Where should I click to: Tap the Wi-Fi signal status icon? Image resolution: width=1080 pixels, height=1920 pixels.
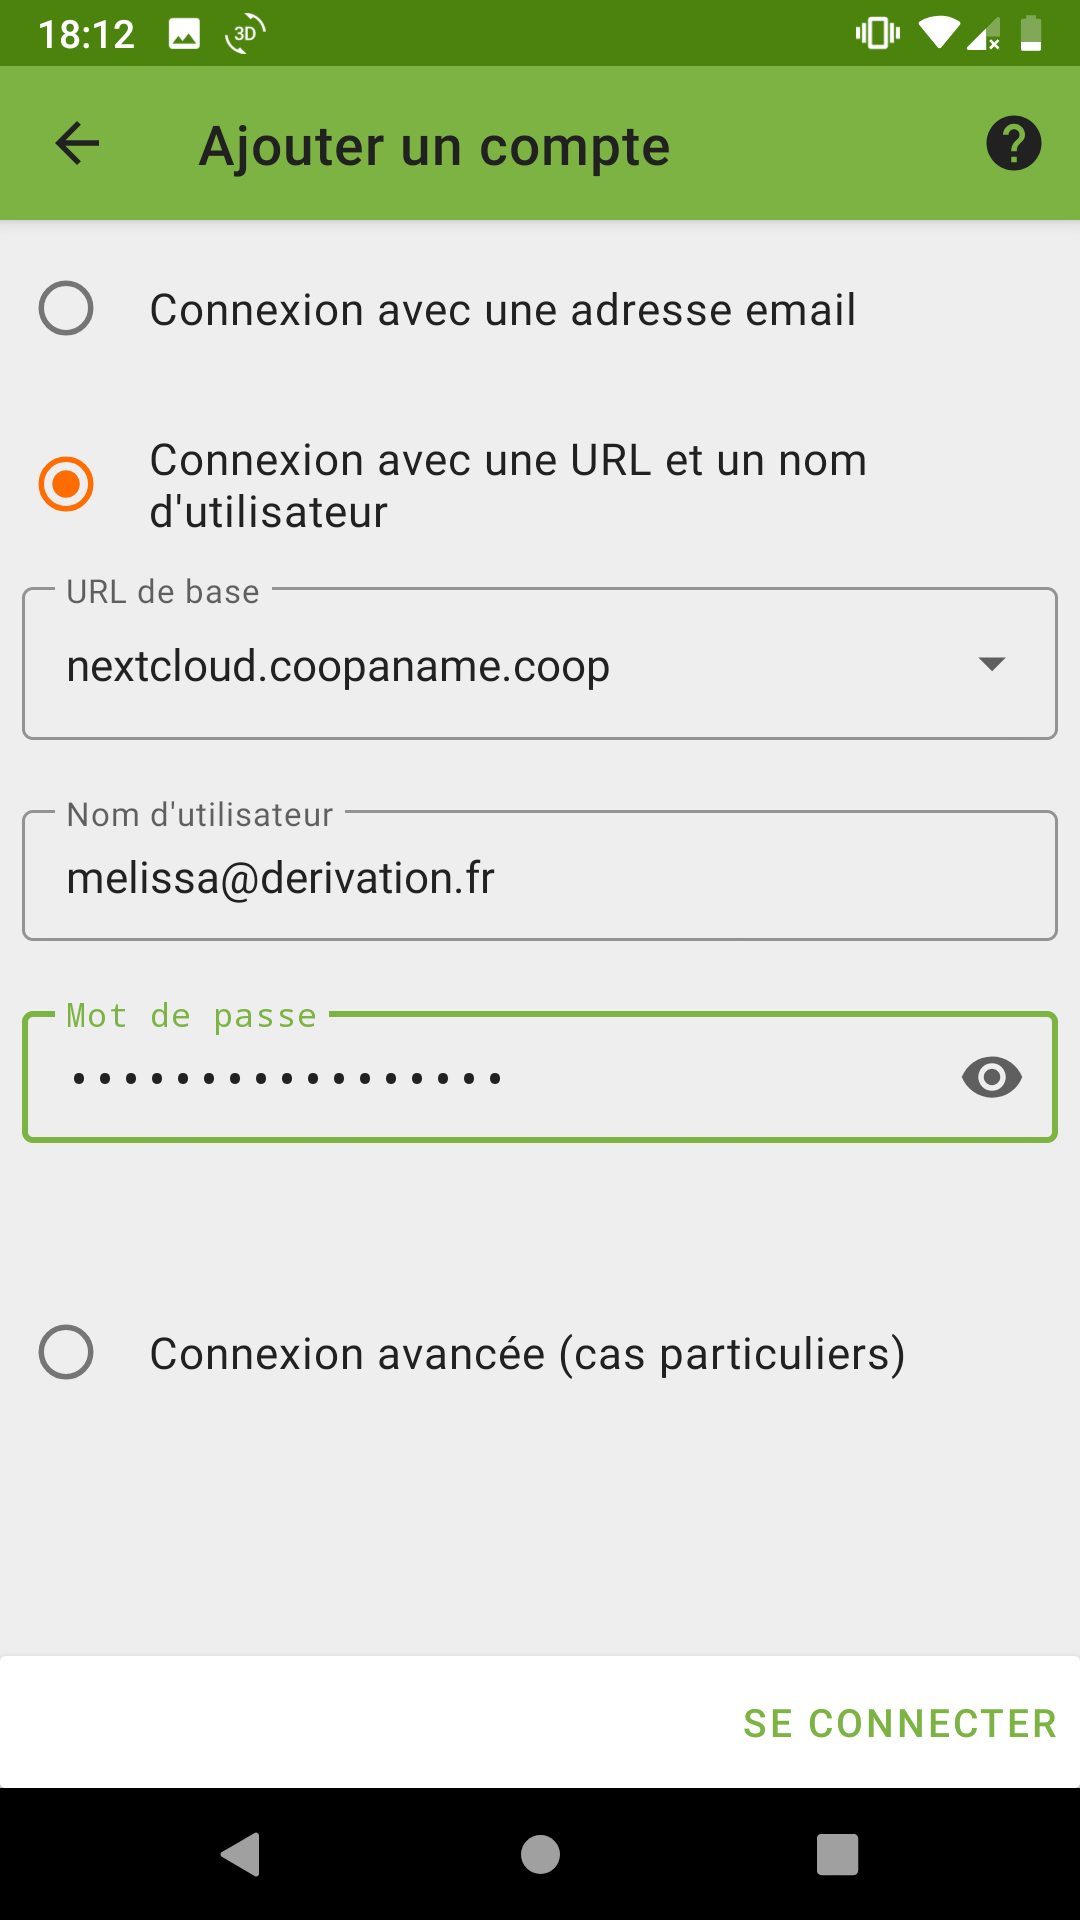click(940, 34)
